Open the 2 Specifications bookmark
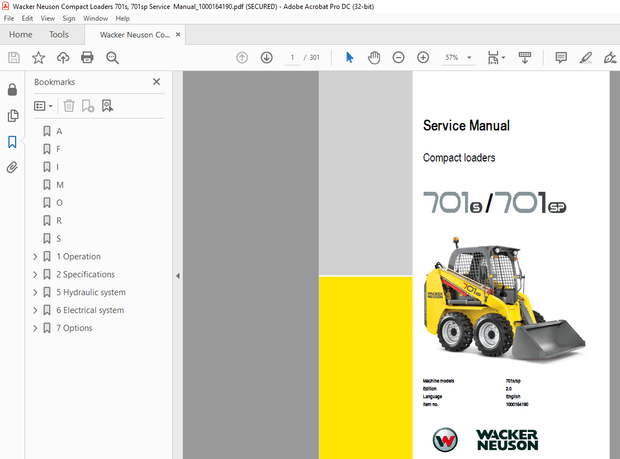The height and width of the screenshot is (459, 620). (x=85, y=274)
